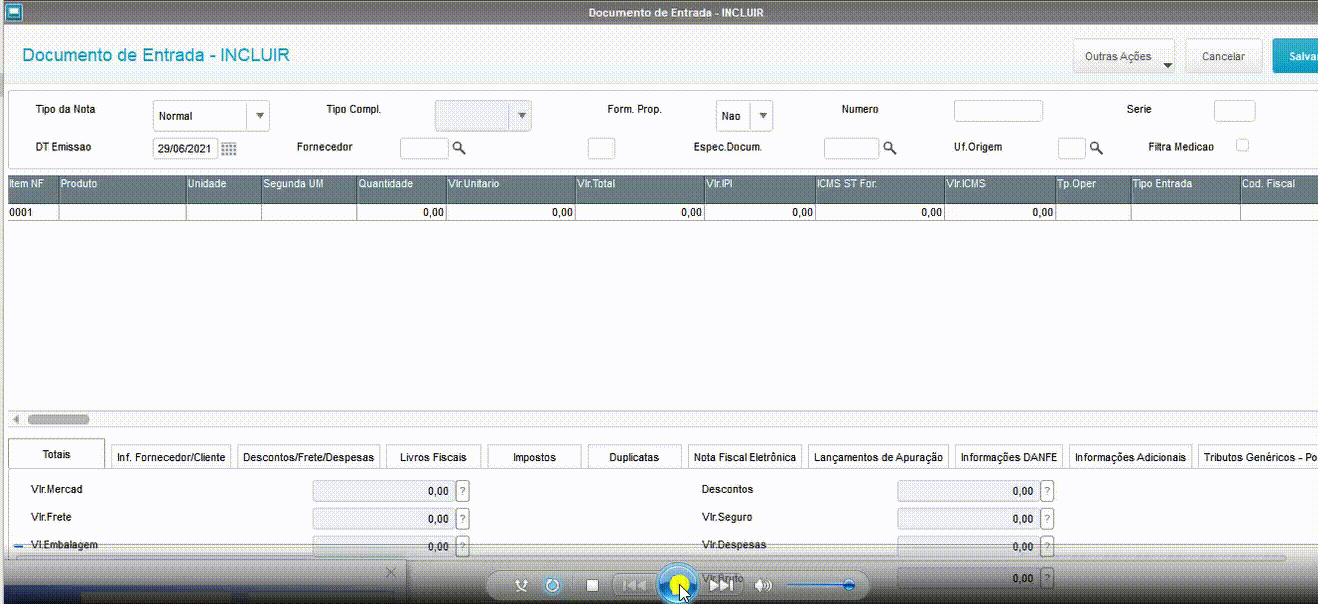
Task: Click the Cancelar button
Action: tap(1223, 57)
